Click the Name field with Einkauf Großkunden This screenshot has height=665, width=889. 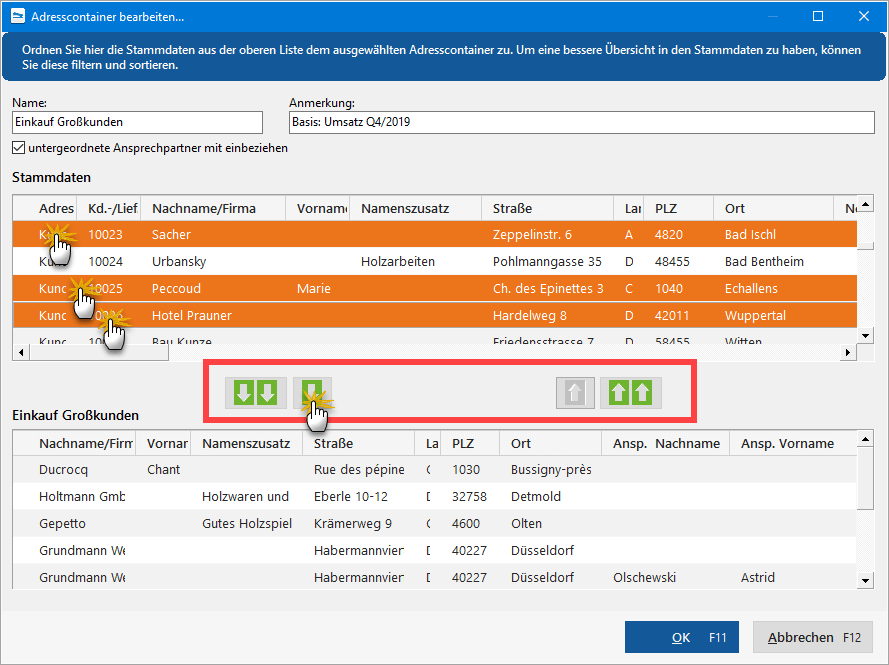pos(137,122)
